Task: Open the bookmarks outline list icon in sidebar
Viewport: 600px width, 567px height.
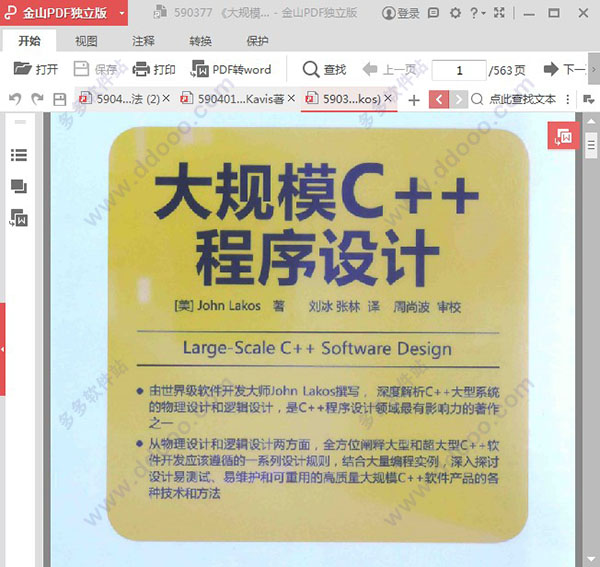Action: tap(19, 155)
